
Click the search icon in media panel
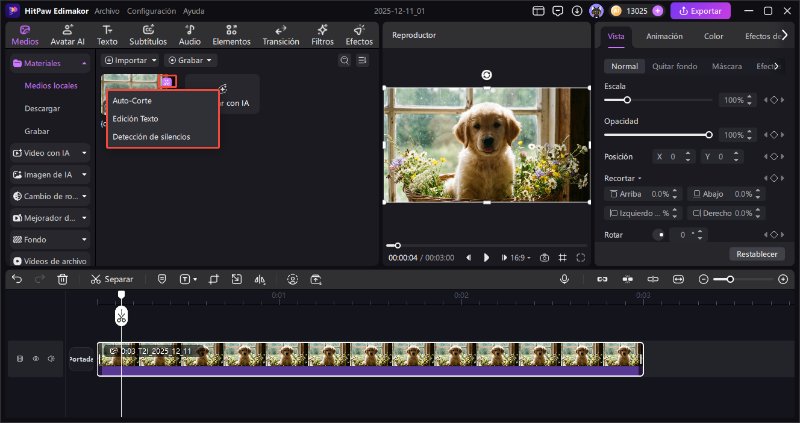pos(344,60)
